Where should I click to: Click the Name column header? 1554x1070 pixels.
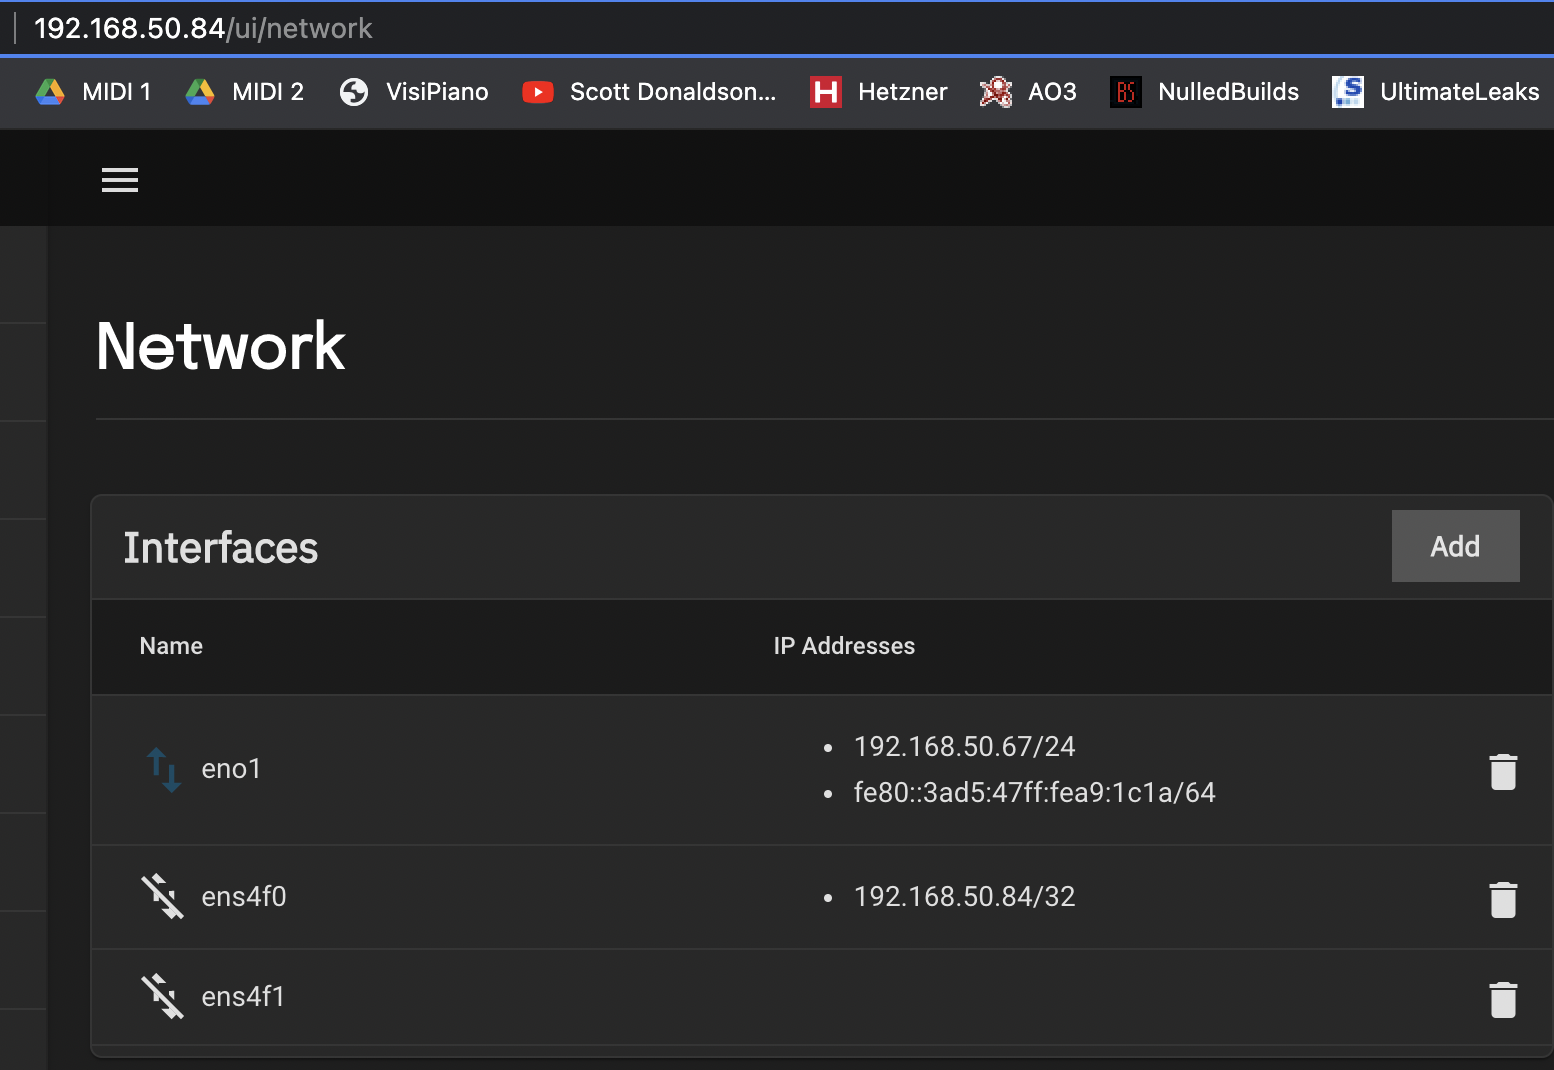coord(171,646)
